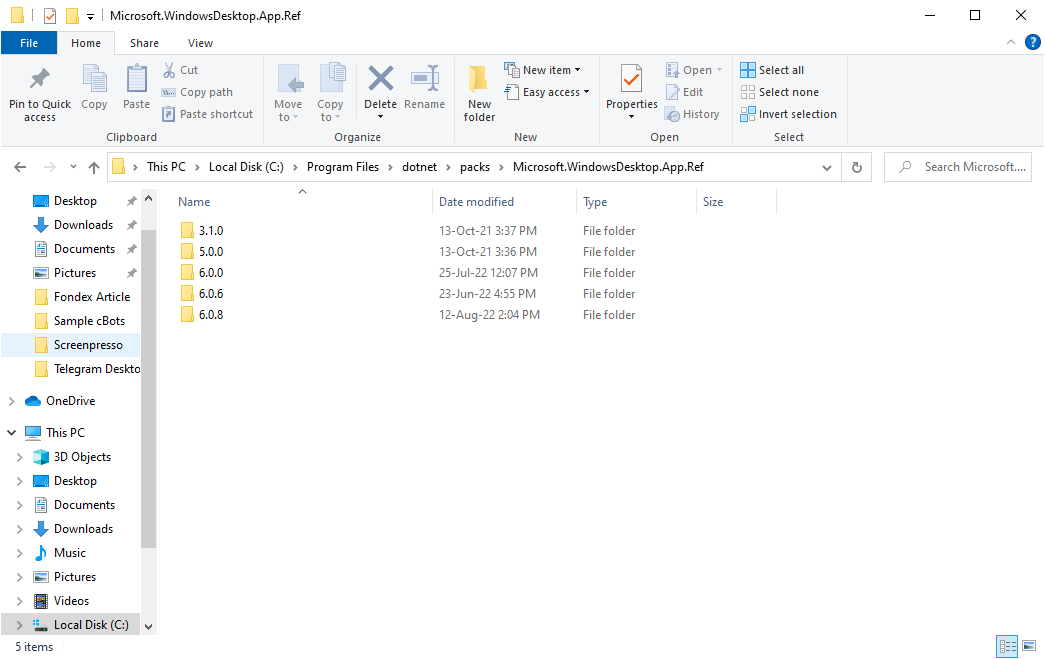The image size is (1045, 659).
Task: Click the Paste clipboard icon
Action: click(137, 79)
